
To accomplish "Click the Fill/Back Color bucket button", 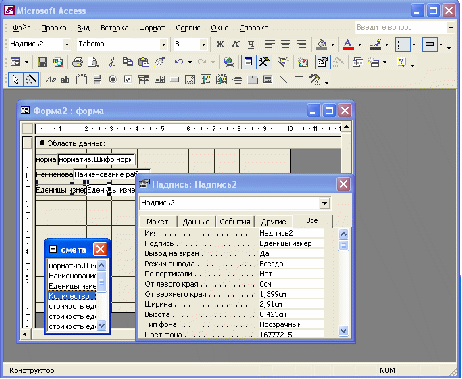I will [x=321, y=44].
